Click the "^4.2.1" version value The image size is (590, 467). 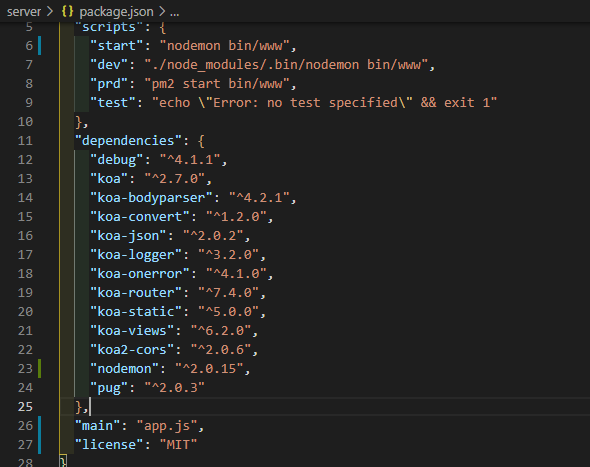(259, 198)
